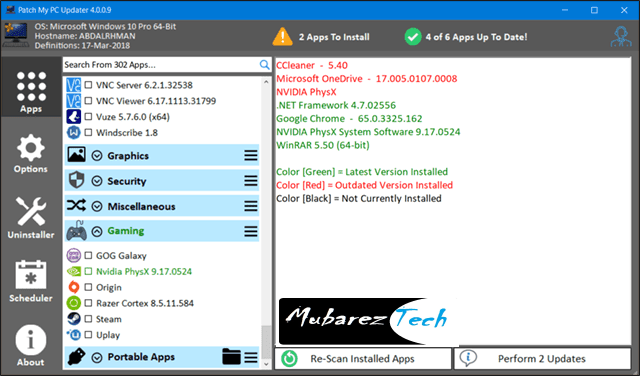Select .NET Framework 4.7.02556 entry
Image resolution: width=640 pixels, height=376 pixels.
click(x=336, y=105)
